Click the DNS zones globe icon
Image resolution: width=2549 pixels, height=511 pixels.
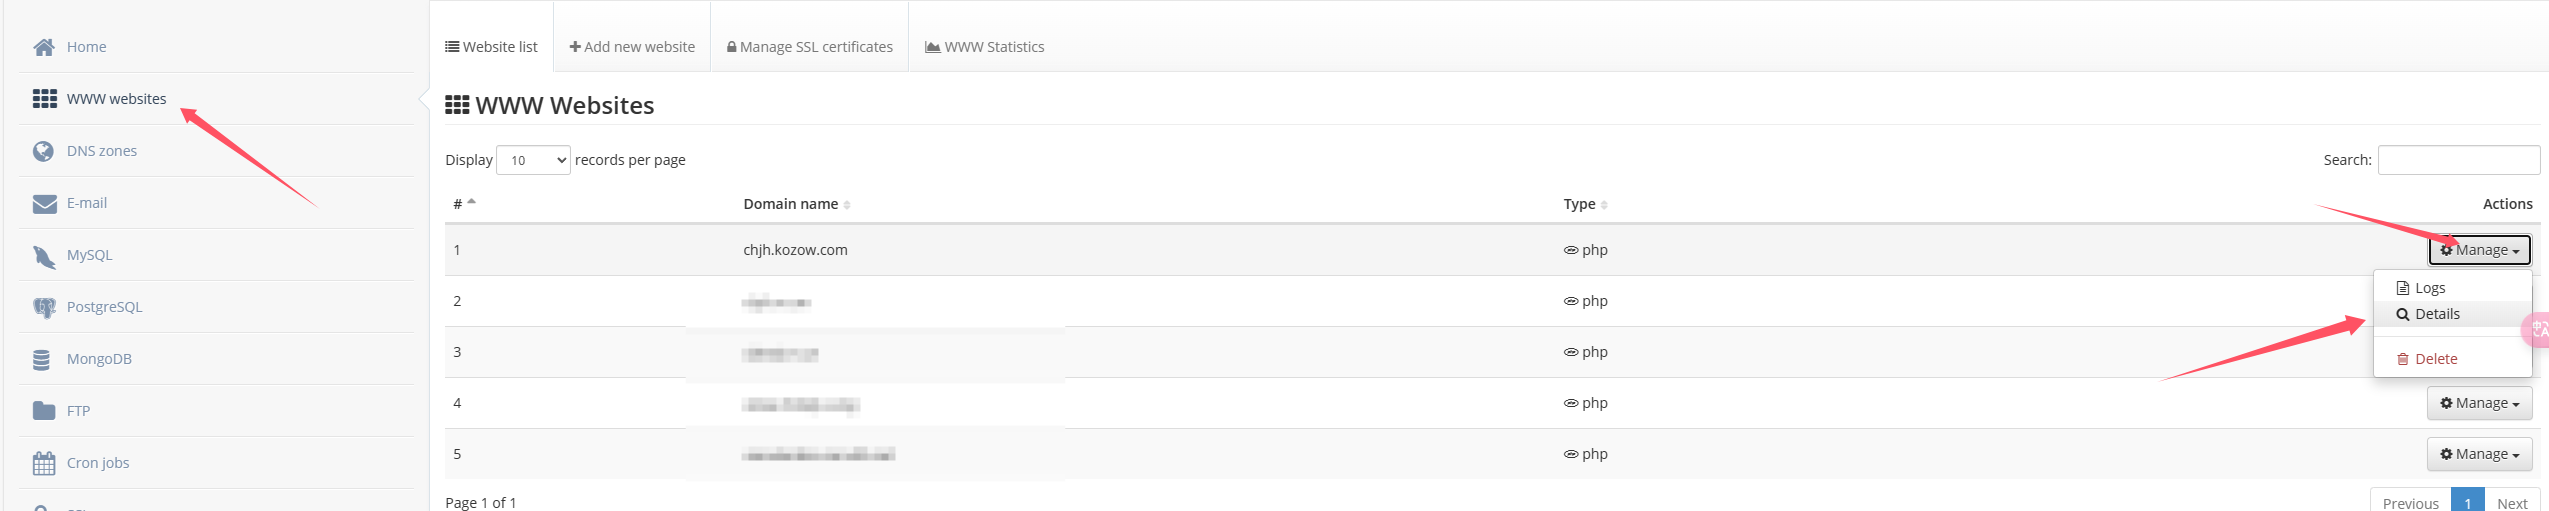click(x=44, y=151)
